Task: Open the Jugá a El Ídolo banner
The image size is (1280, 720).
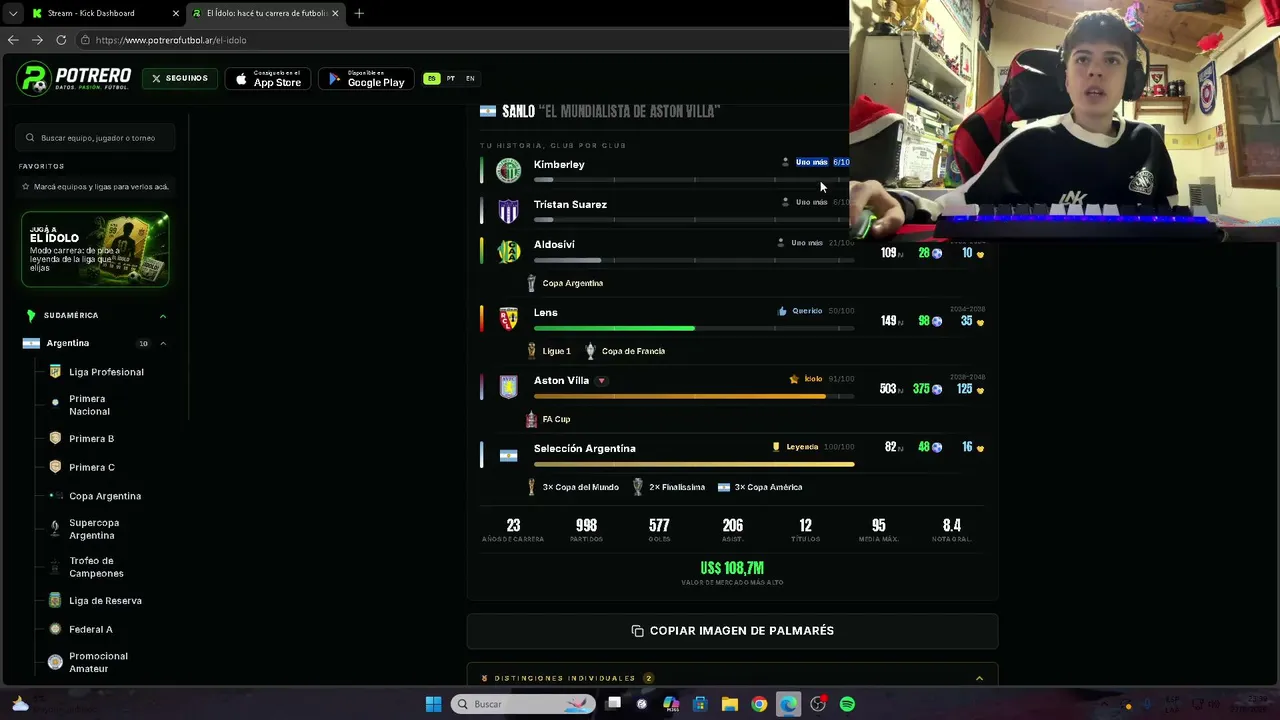Action: coord(95,250)
